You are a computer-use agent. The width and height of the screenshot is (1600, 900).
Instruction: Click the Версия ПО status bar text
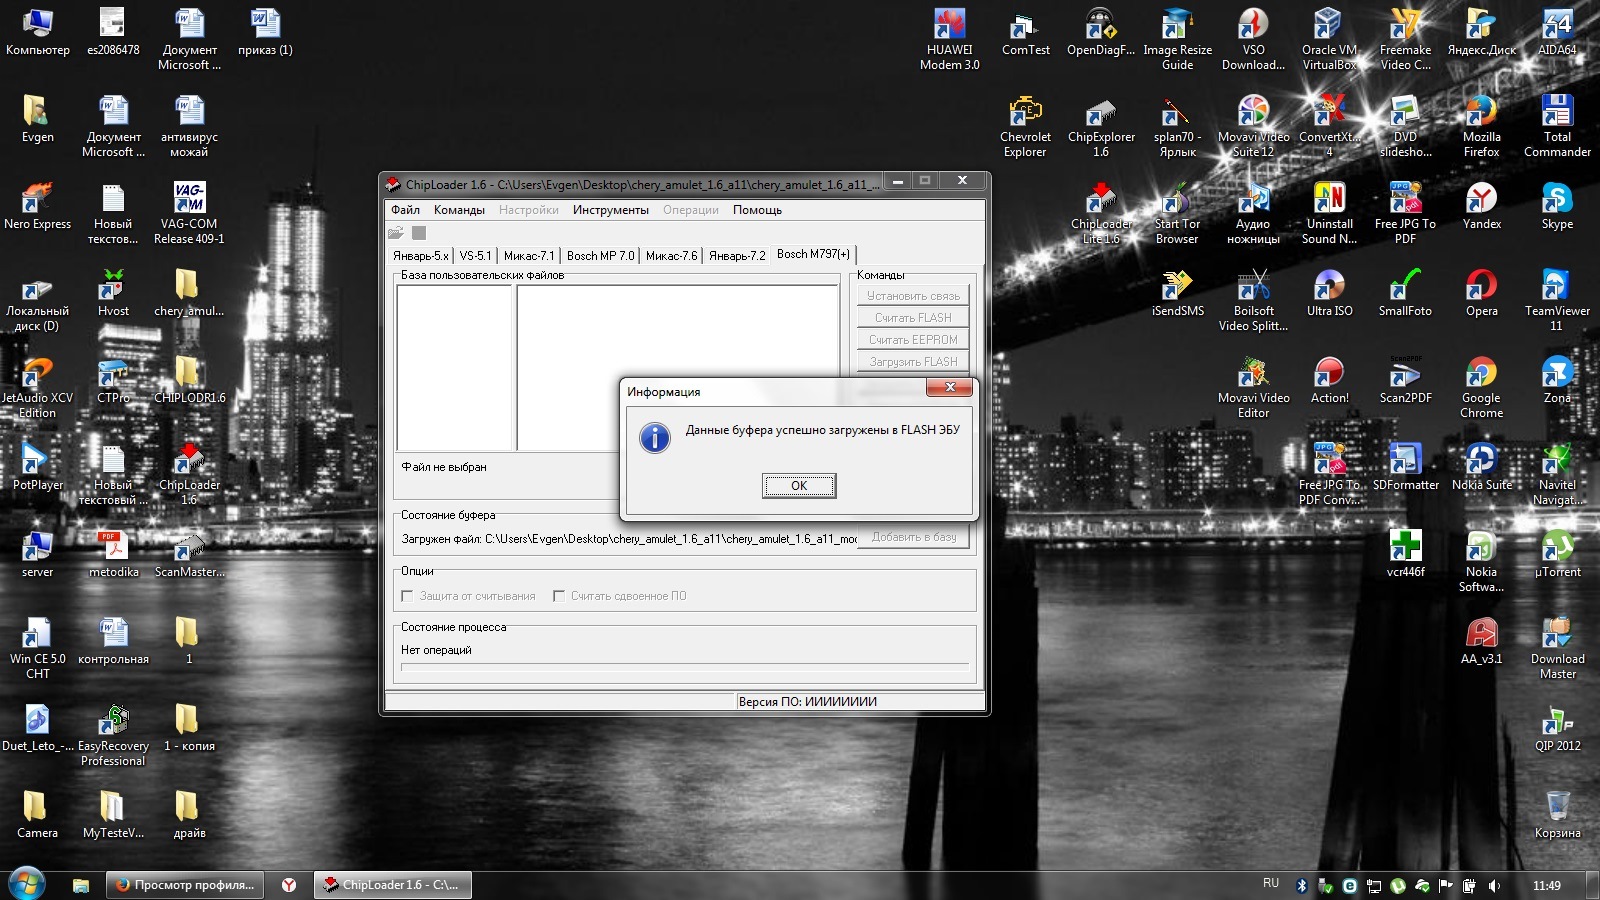coord(807,702)
